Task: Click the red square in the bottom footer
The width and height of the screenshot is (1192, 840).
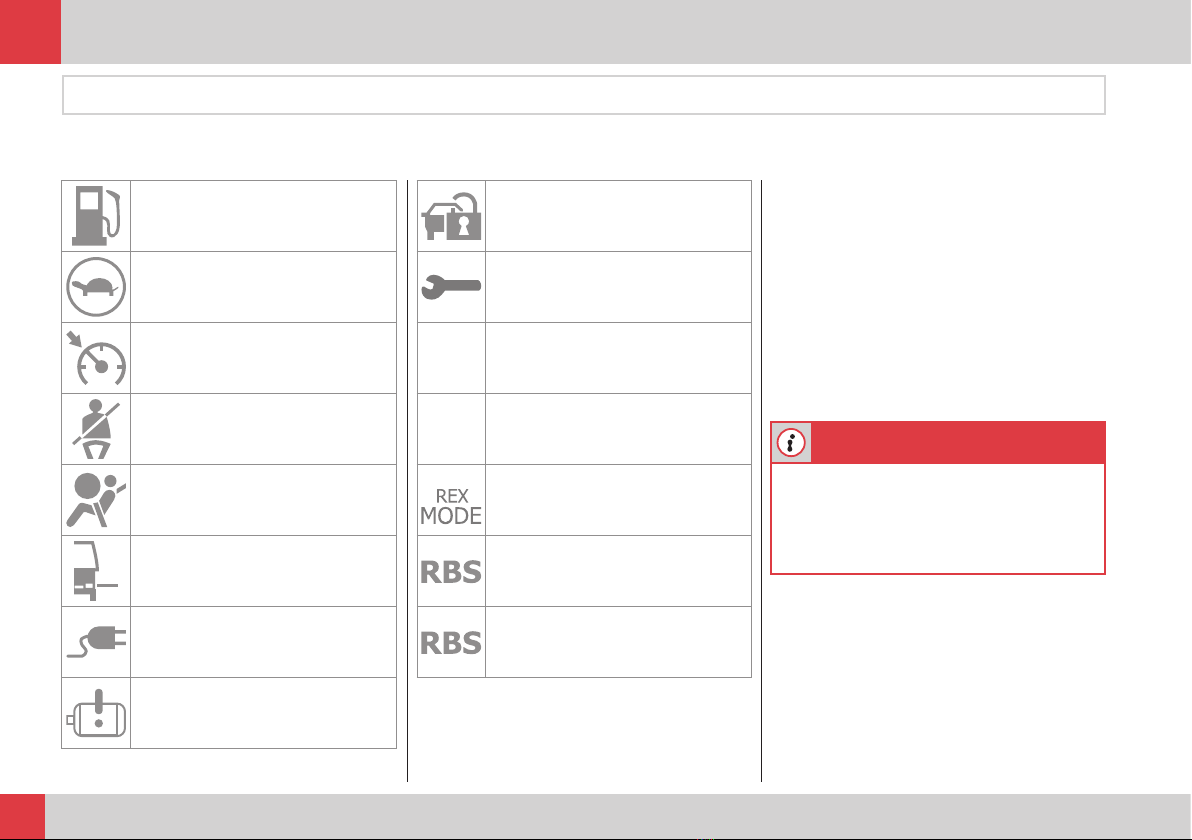Action: [22, 816]
